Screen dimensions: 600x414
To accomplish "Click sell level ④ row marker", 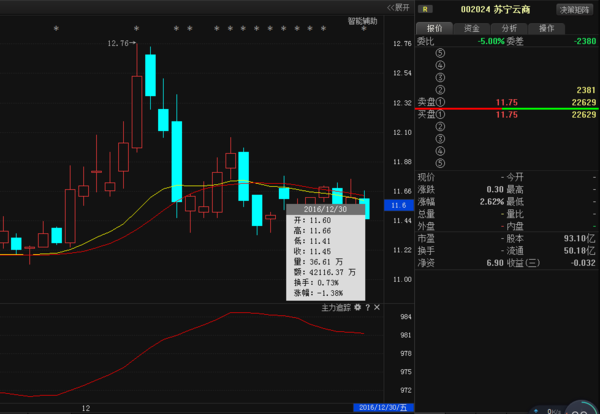I will coord(440,65).
